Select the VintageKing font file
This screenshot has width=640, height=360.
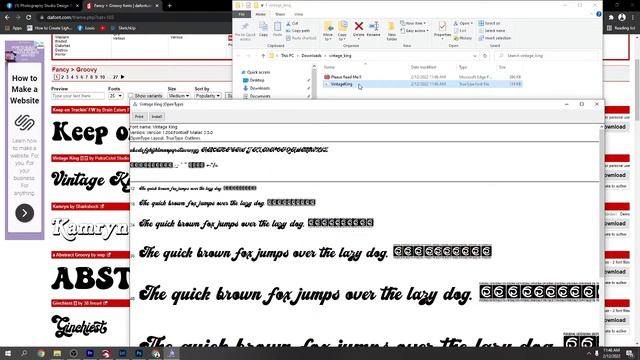pyautogui.click(x=422, y=84)
